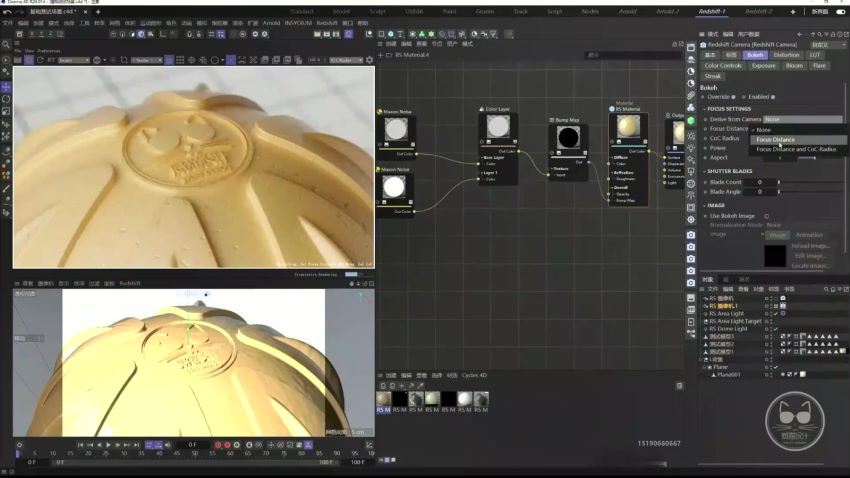The width and height of the screenshot is (850, 478).
Task: Adjust the Blade Count slider
Action: [x=810, y=182]
